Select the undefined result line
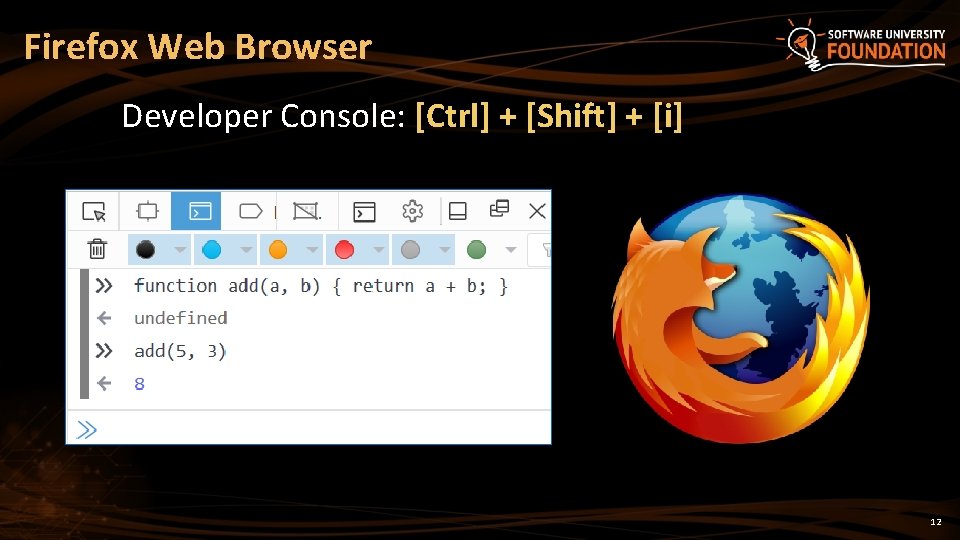 click(181, 318)
